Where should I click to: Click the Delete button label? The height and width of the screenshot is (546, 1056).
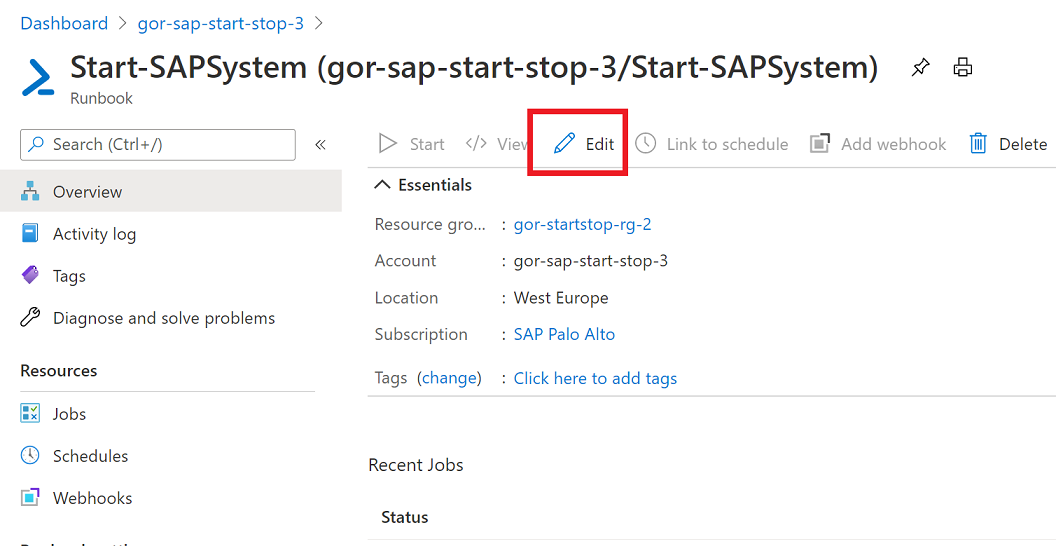(x=1023, y=144)
